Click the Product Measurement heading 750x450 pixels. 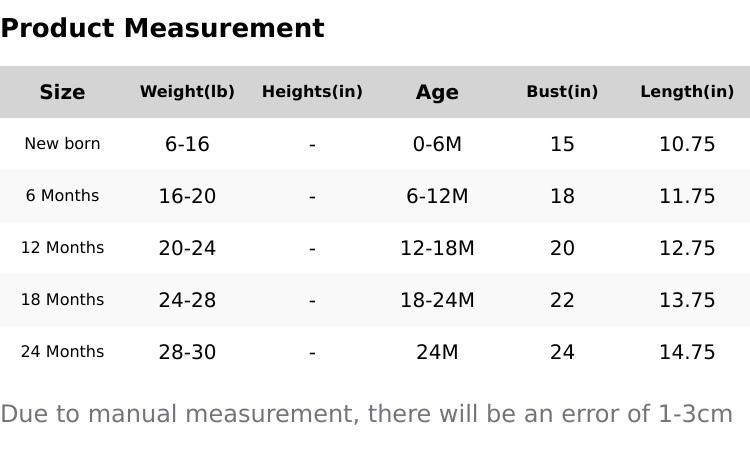(x=162, y=28)
